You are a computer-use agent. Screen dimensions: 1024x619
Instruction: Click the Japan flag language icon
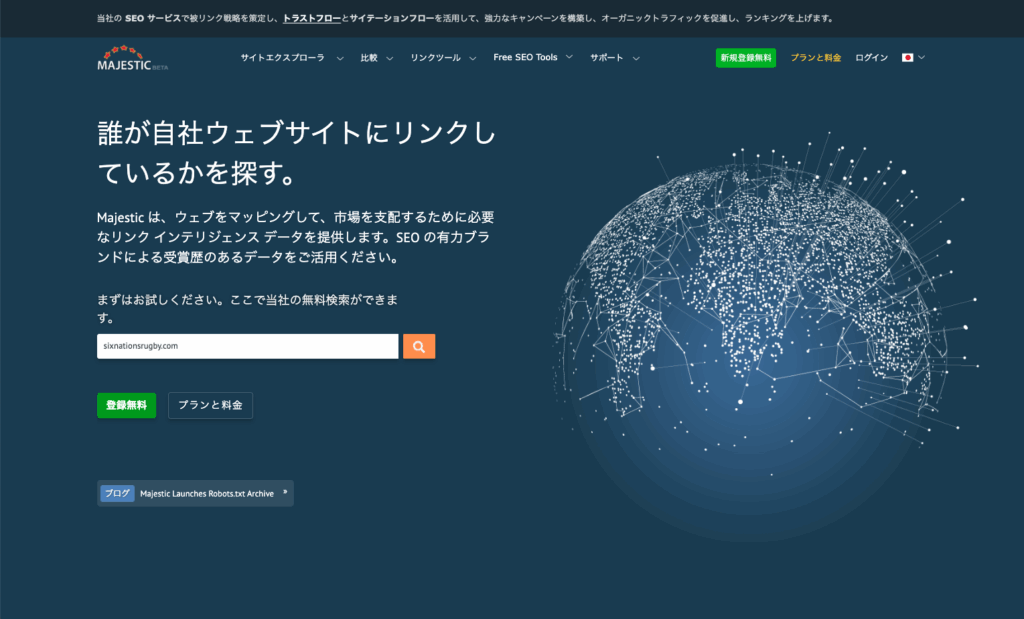pyautogui.click(x=907, y=57)
